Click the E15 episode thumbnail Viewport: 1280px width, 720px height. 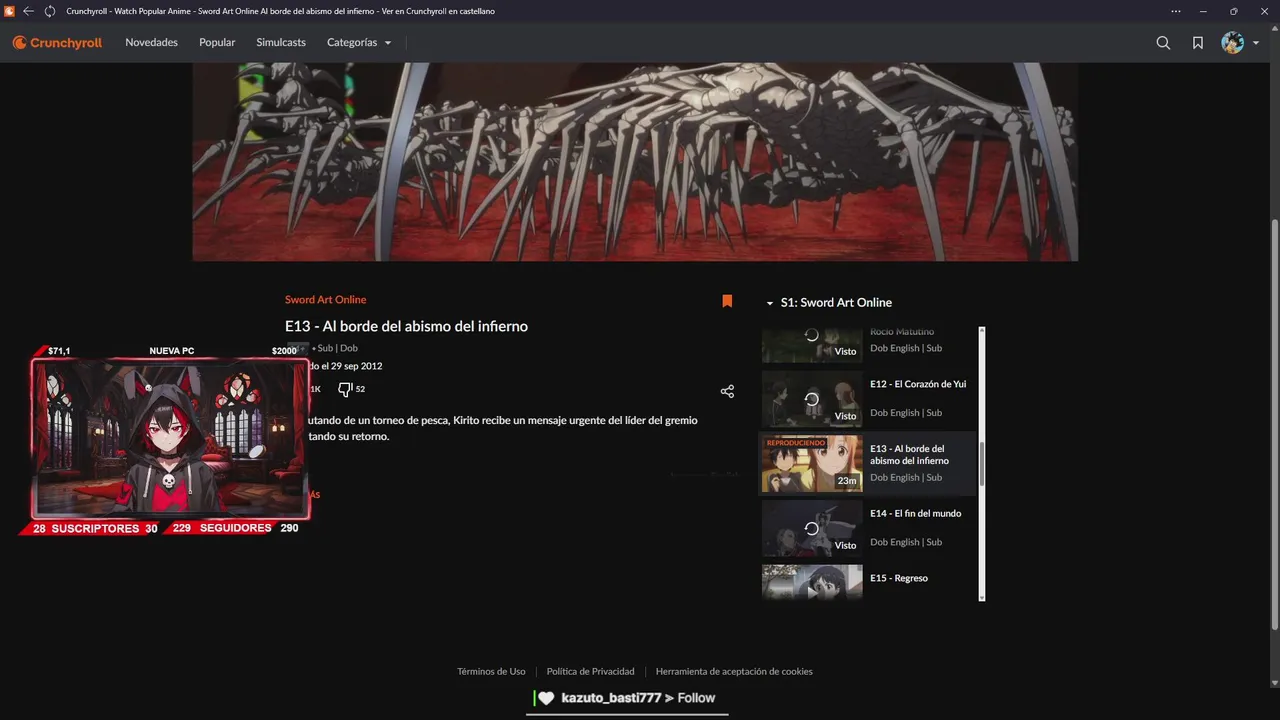pyautogui.click(x=812, y=582)
